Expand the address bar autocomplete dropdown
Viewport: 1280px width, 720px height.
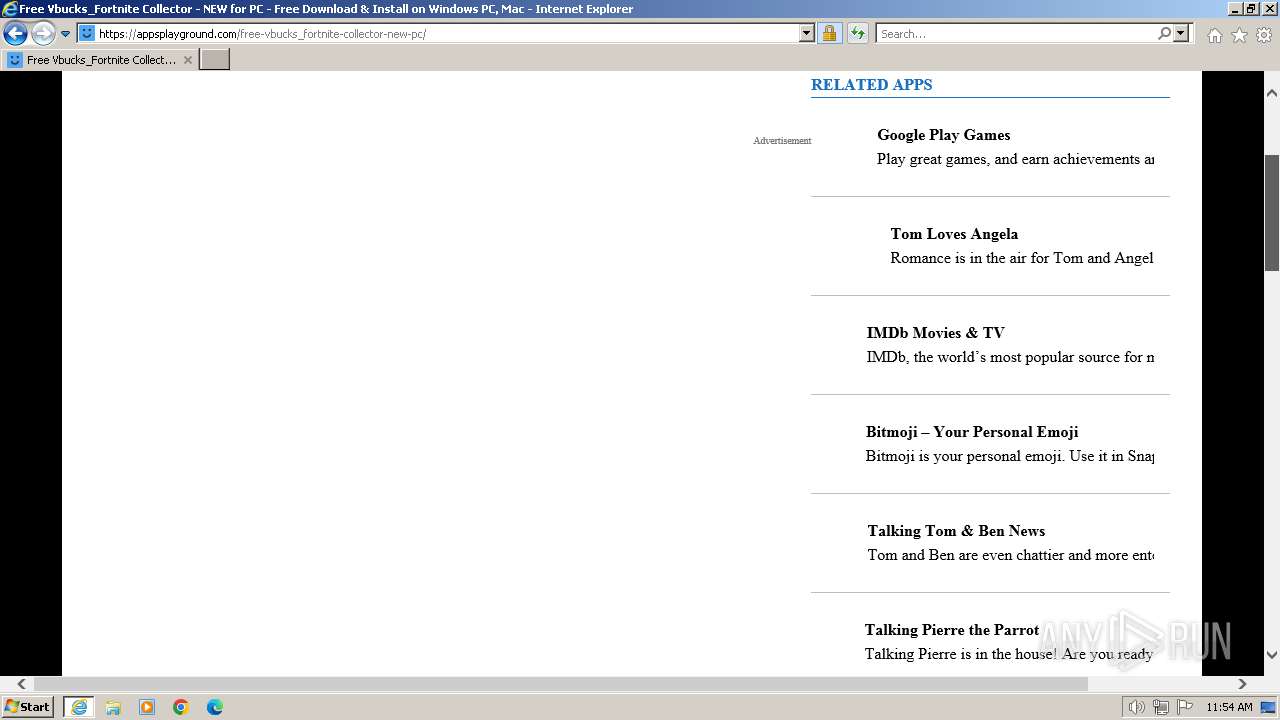807,33
